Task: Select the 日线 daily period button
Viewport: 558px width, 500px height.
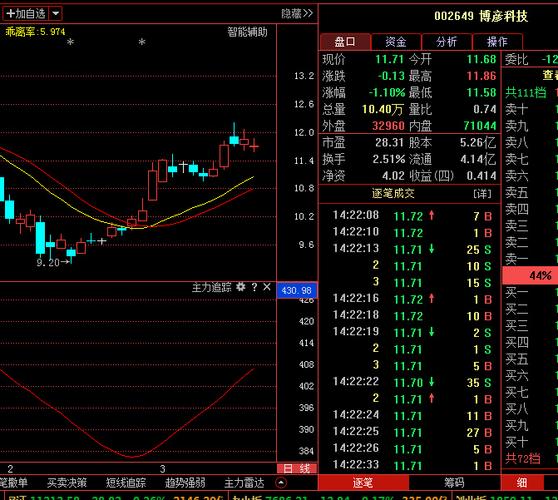Action: click(297, 469)
